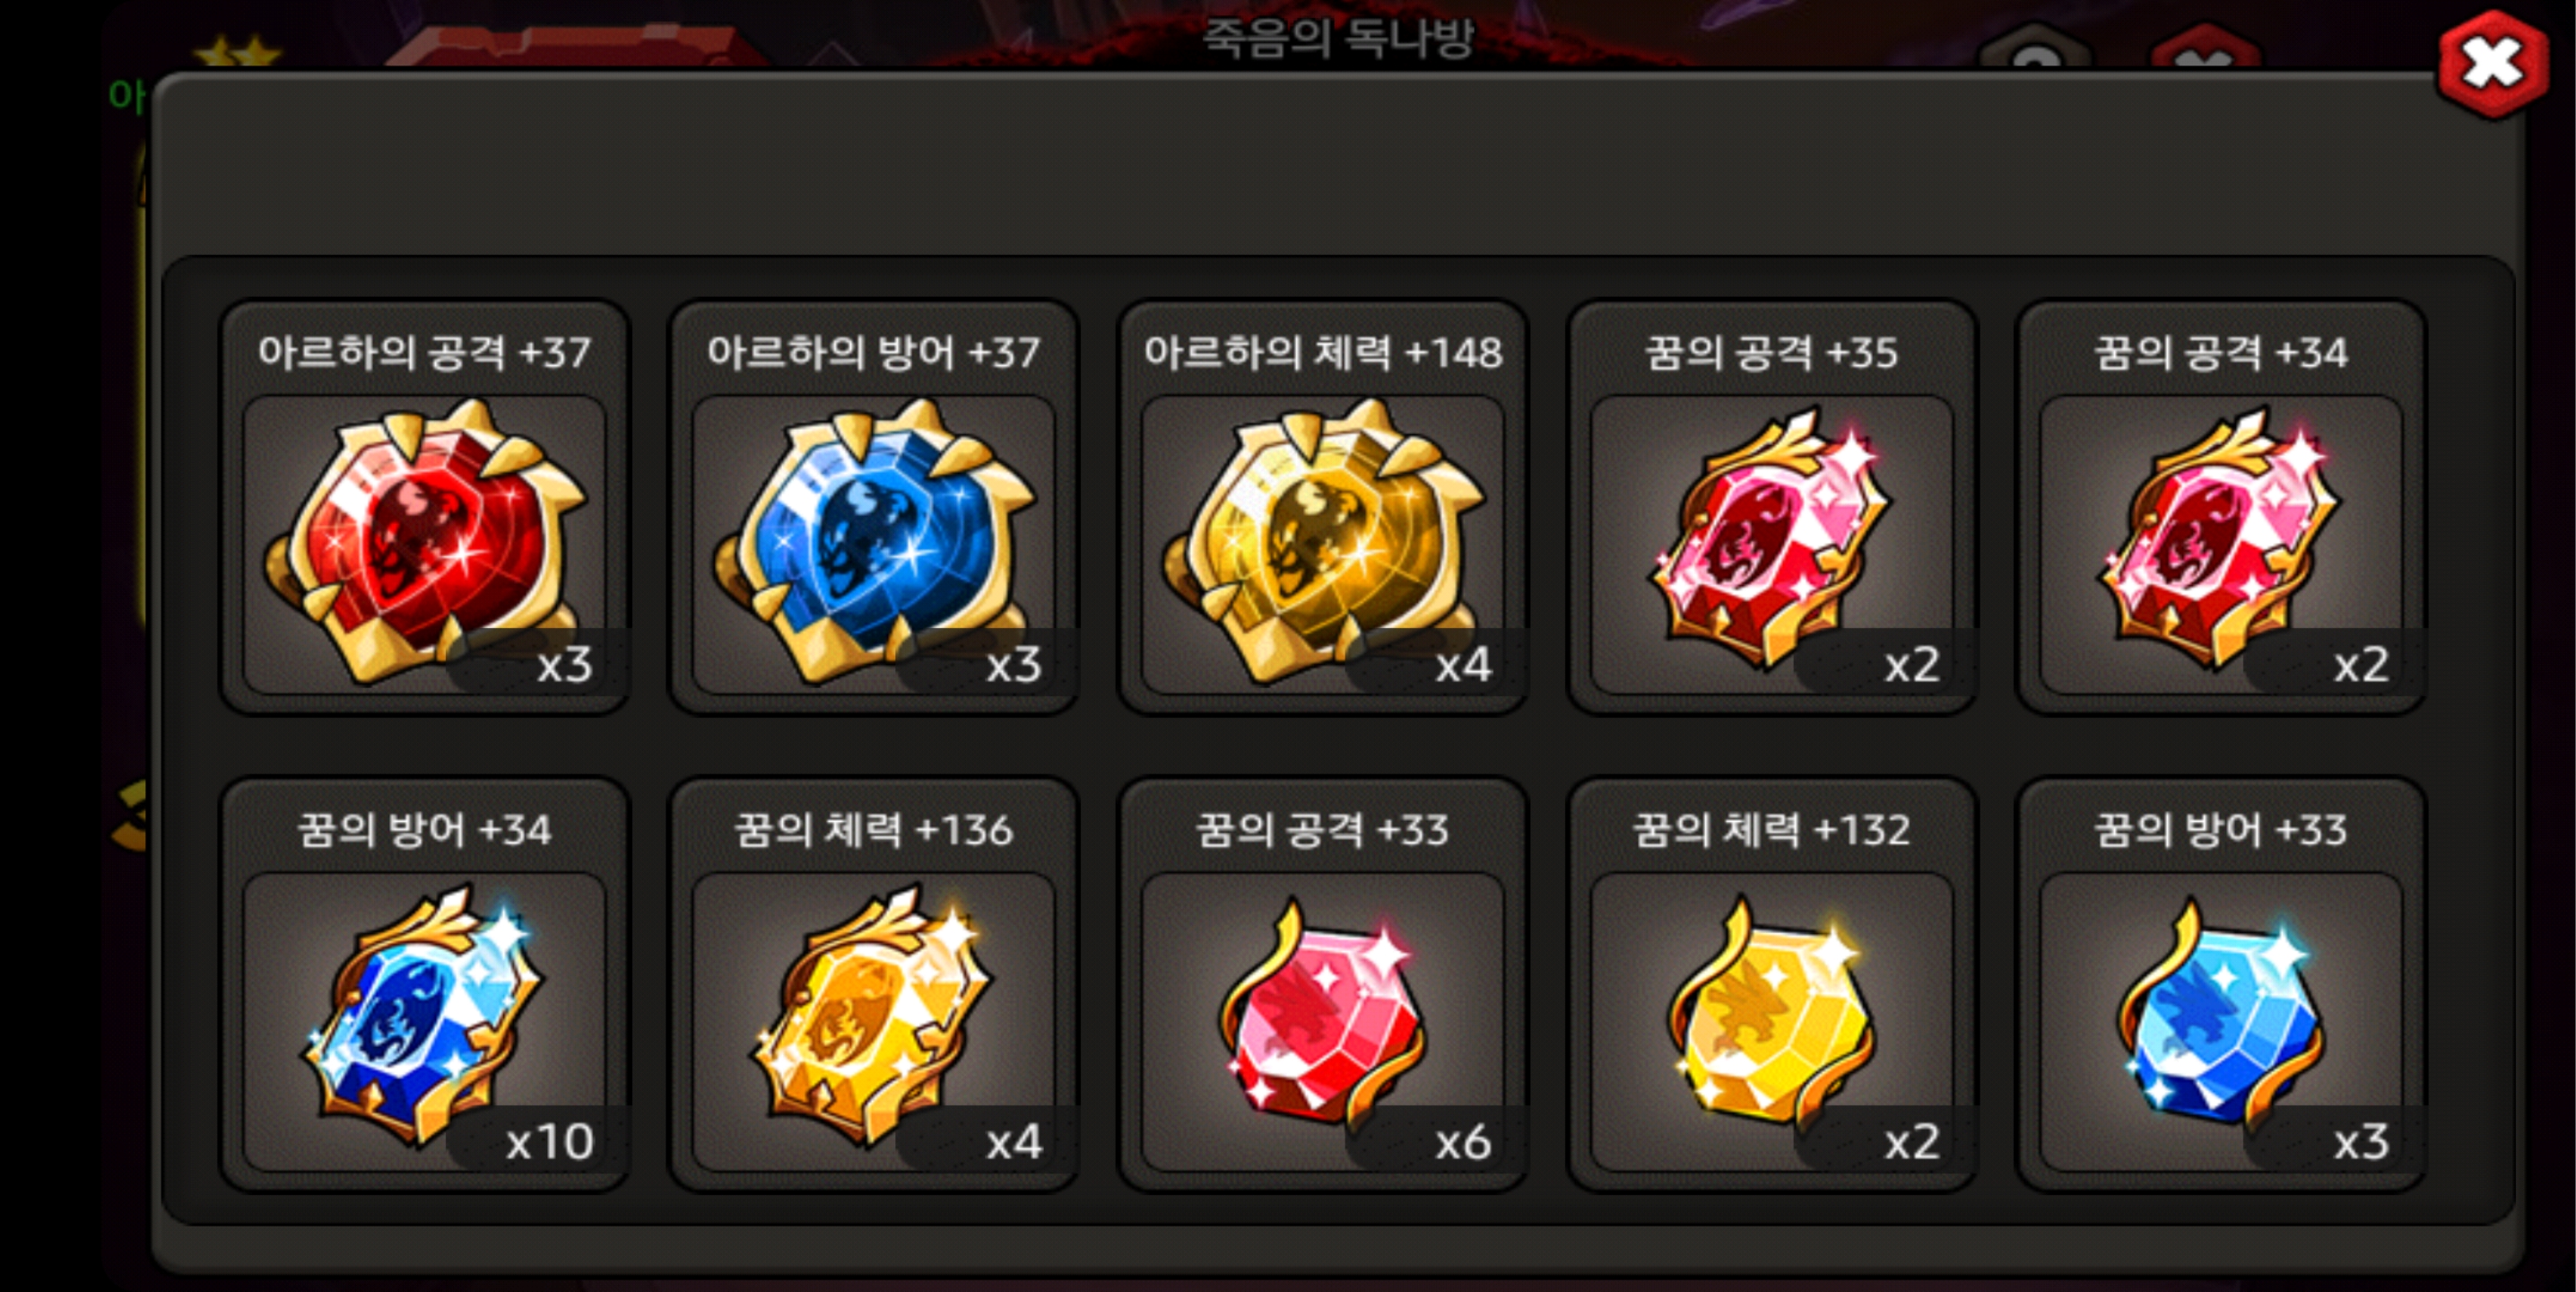The image size is (2576, 1292).
Task: Click the x4 count on 아르하의 체력
Action: pos(1463,665)
